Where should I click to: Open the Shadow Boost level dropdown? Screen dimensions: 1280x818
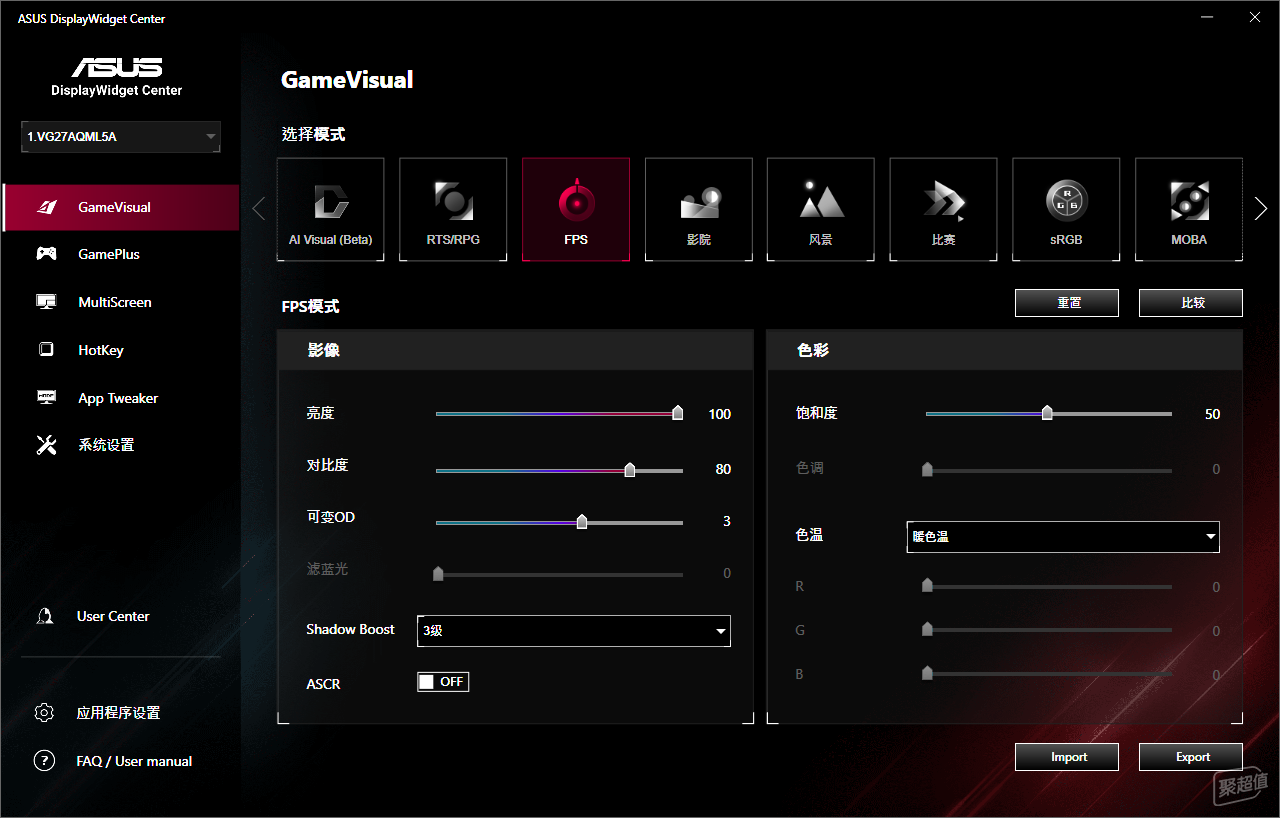pos(574,631)
